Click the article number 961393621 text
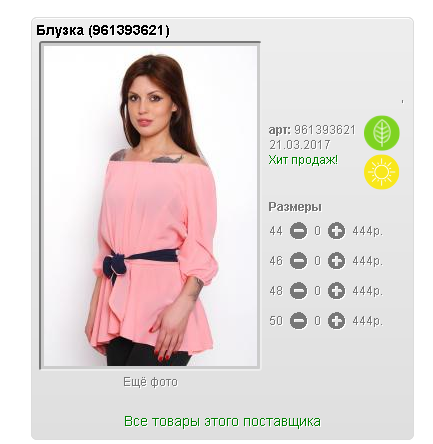 tap(325, 130)
